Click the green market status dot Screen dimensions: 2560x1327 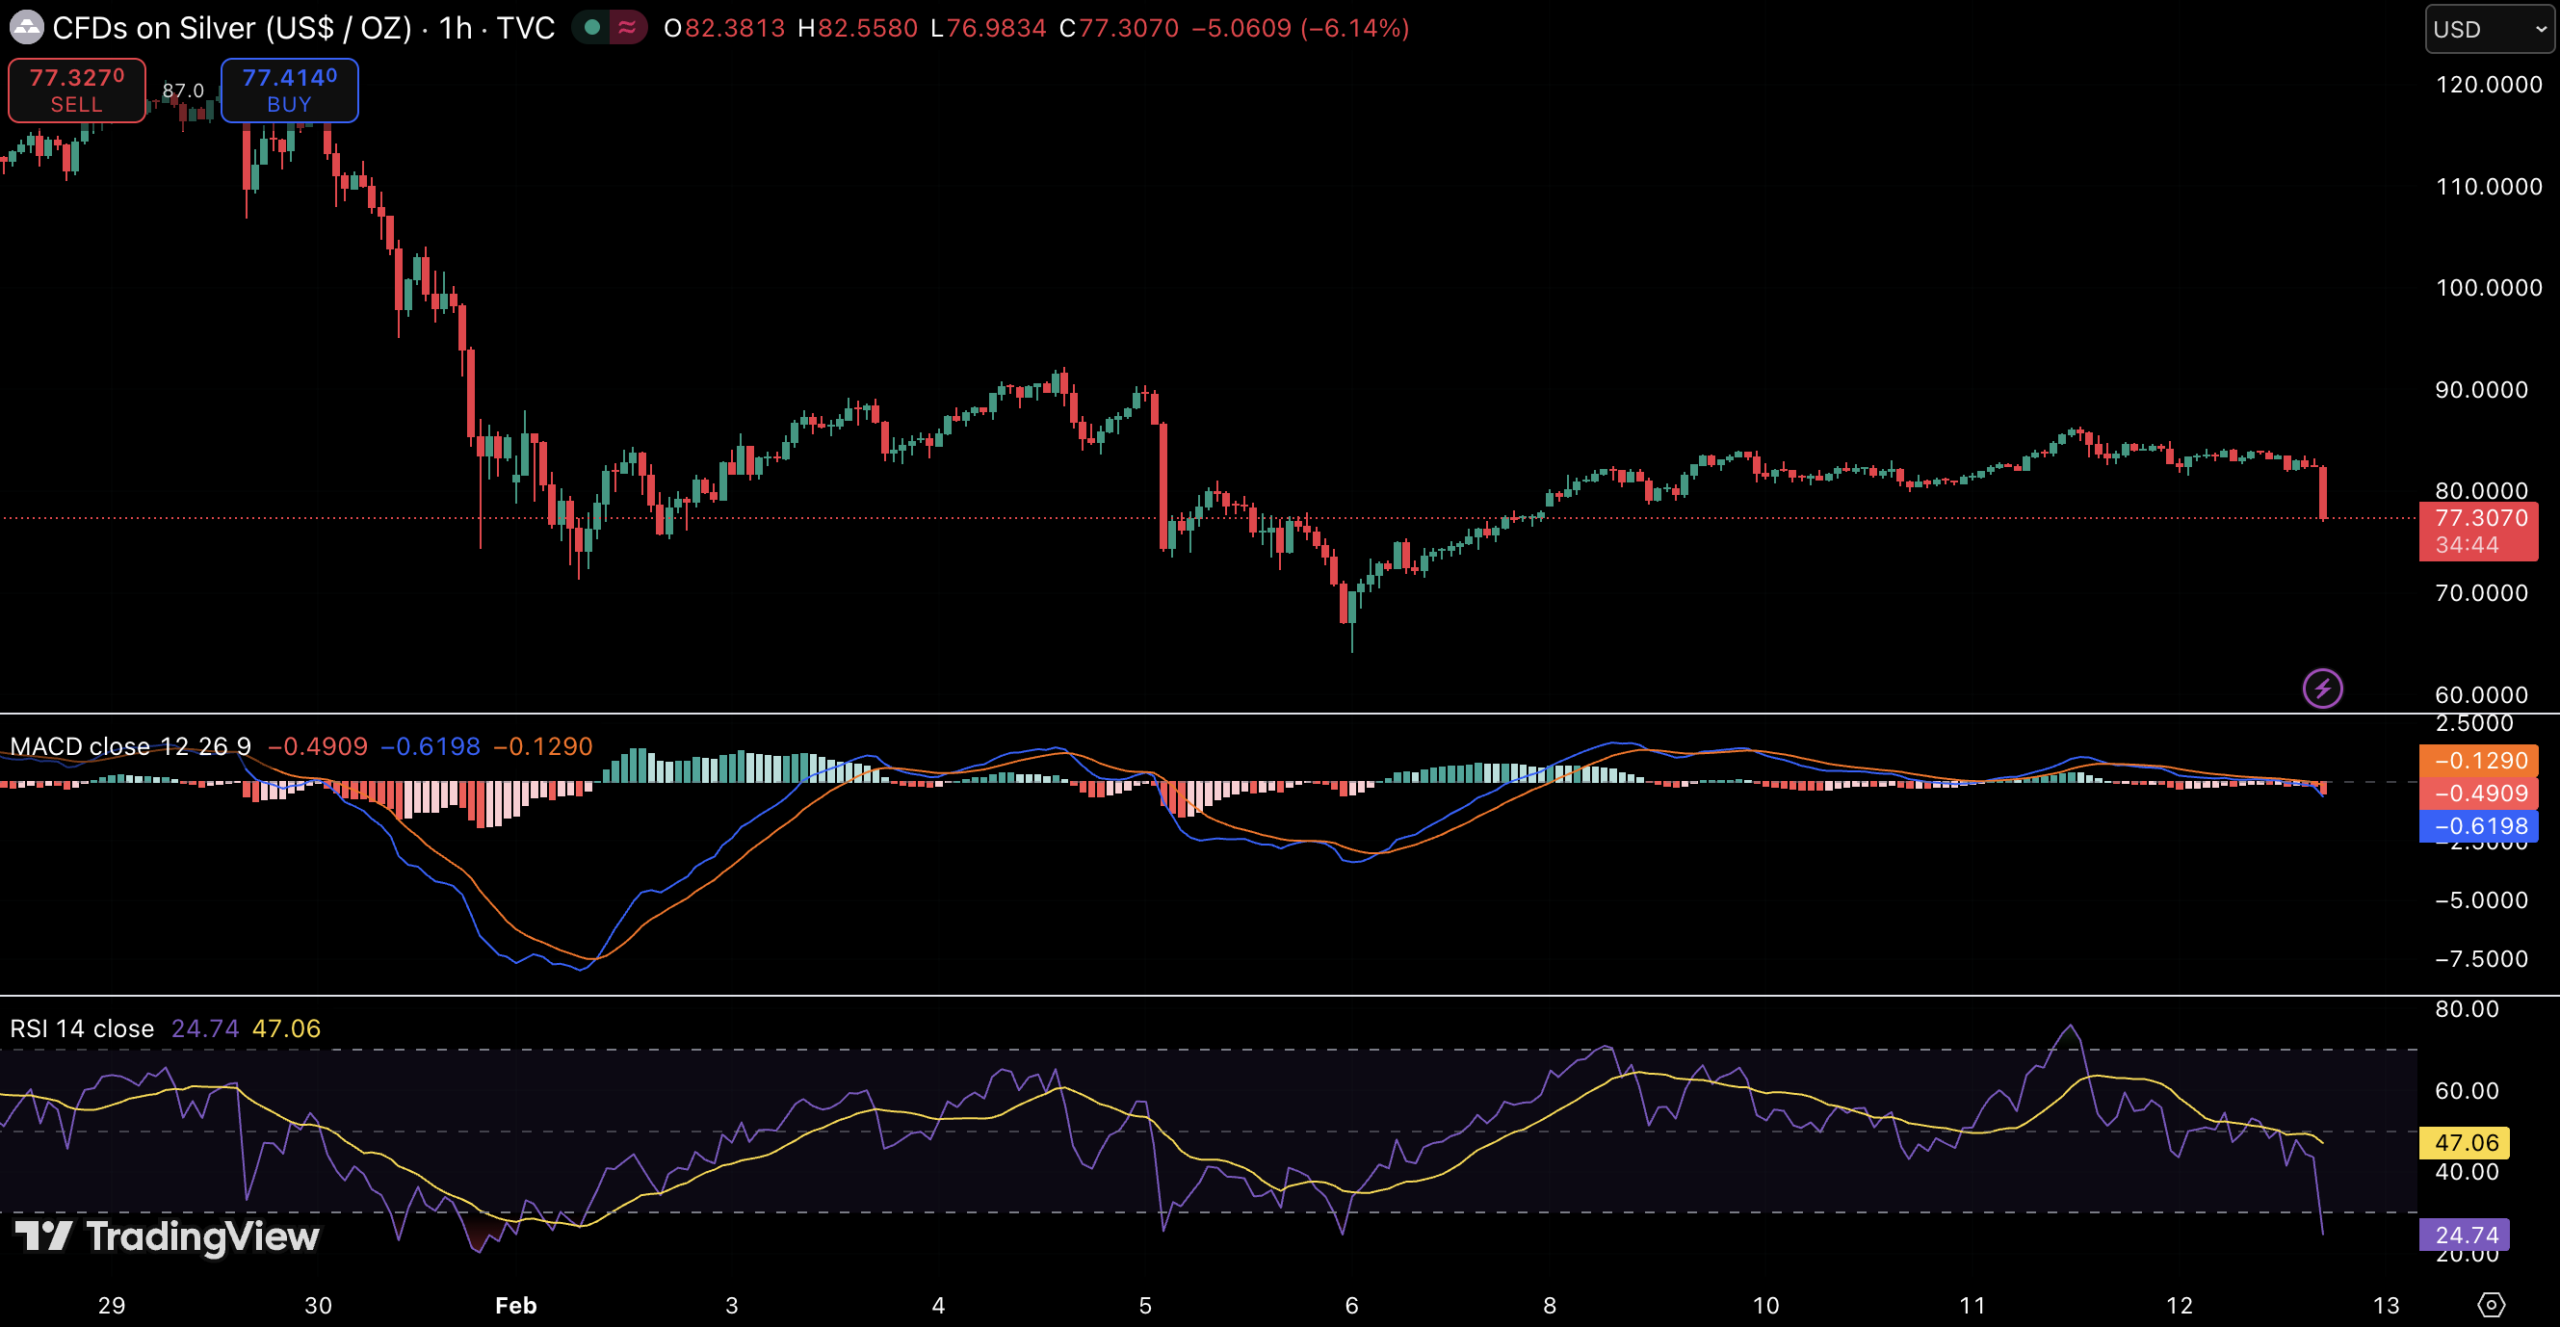click(592, 27)
